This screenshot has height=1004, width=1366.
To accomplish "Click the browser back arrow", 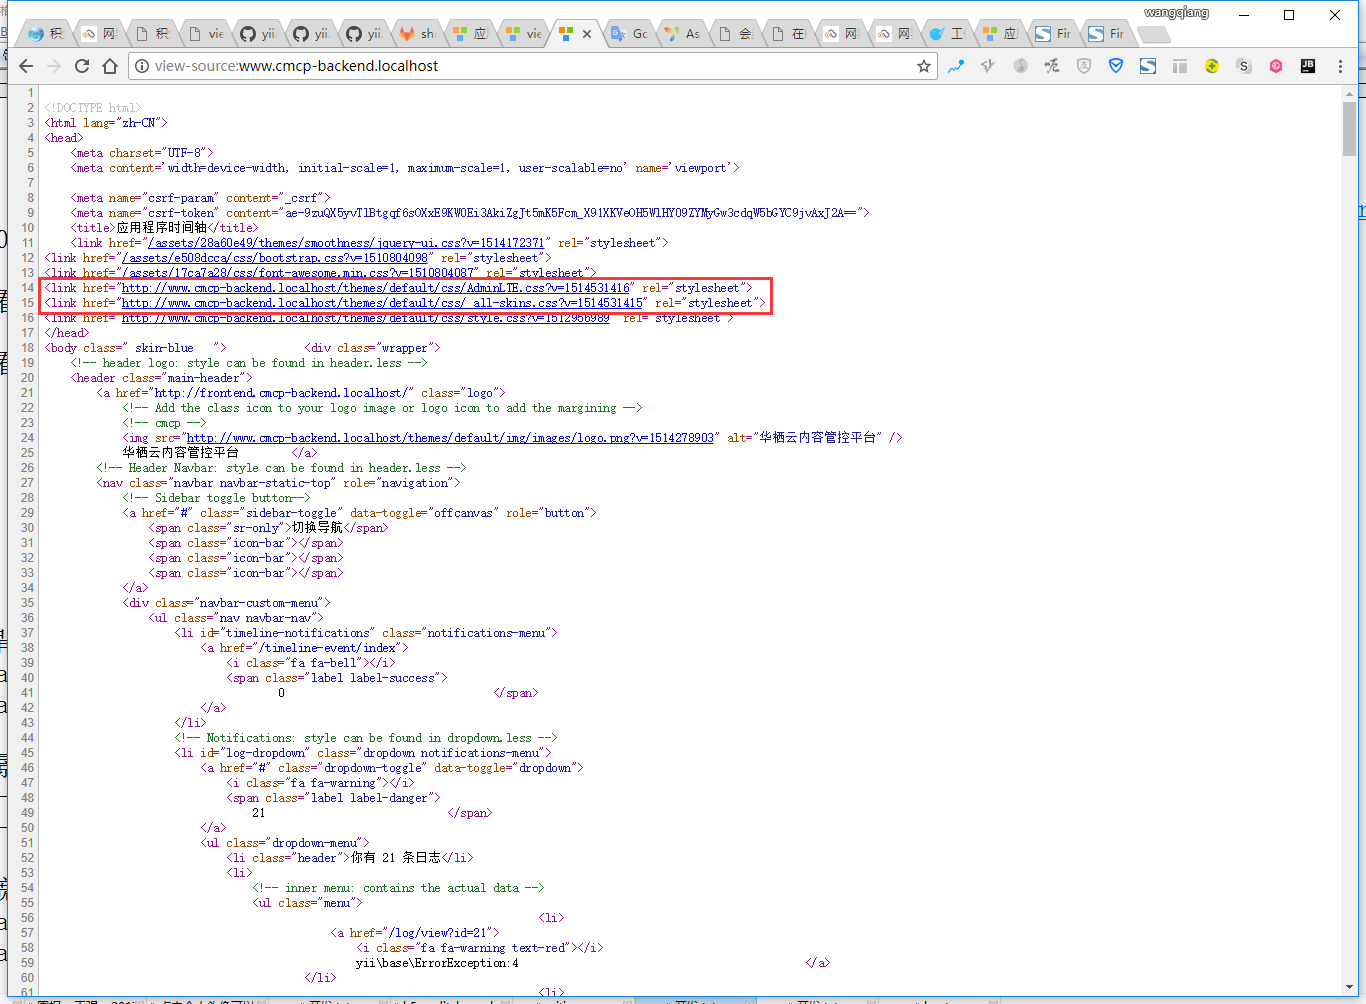I will point(26,66).
